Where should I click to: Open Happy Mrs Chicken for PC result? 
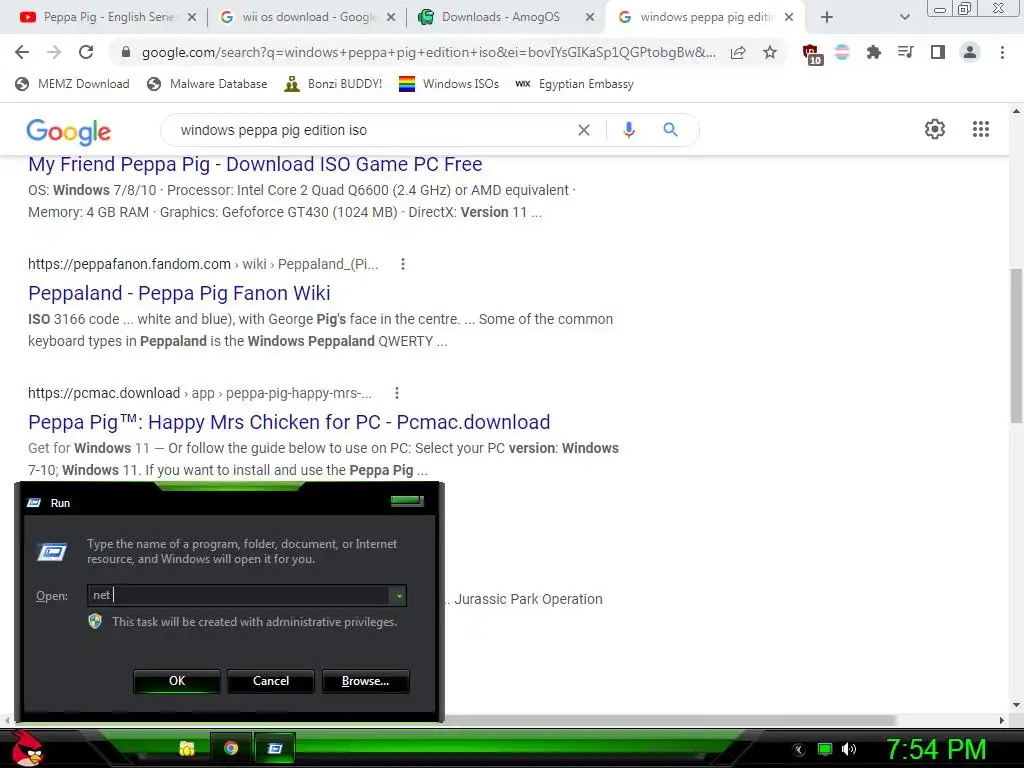click(289, 422)
